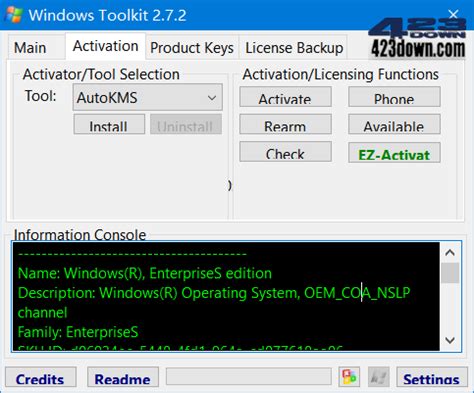Close the Windows Toolkit window
This screenshot has height=393, width=474.
click(x=453, y=14)
